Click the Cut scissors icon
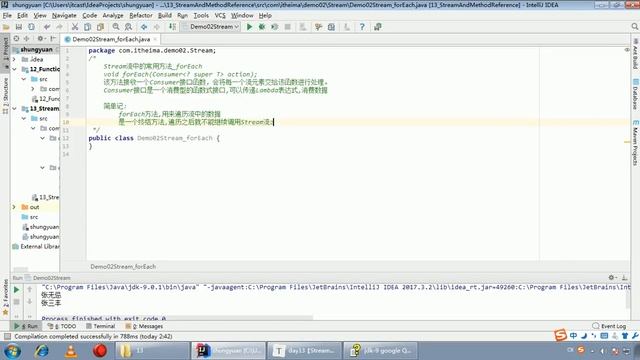 click(x=75, y=27)
